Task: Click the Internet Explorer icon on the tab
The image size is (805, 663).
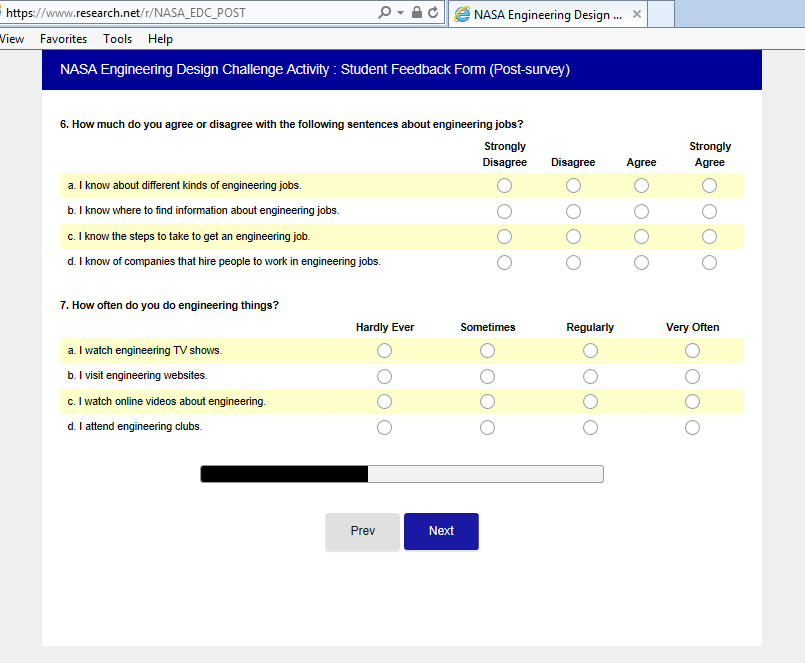Action: coord(462,14)
